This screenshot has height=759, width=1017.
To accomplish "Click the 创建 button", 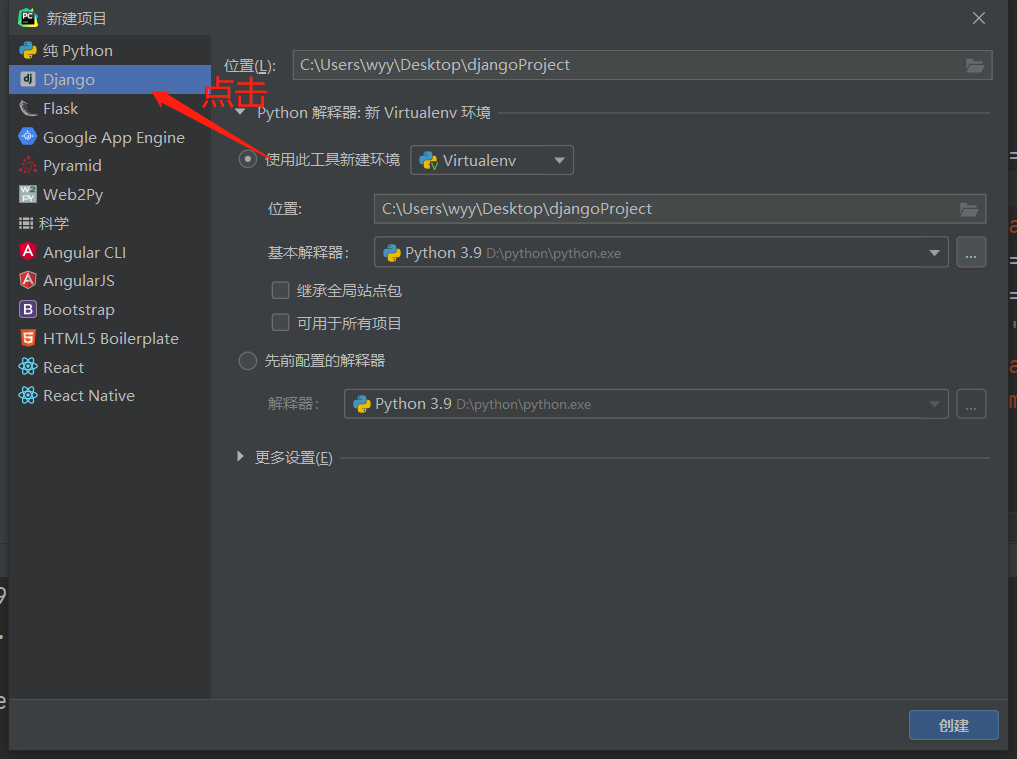I will pyautogui.click(x=953, y=725).
